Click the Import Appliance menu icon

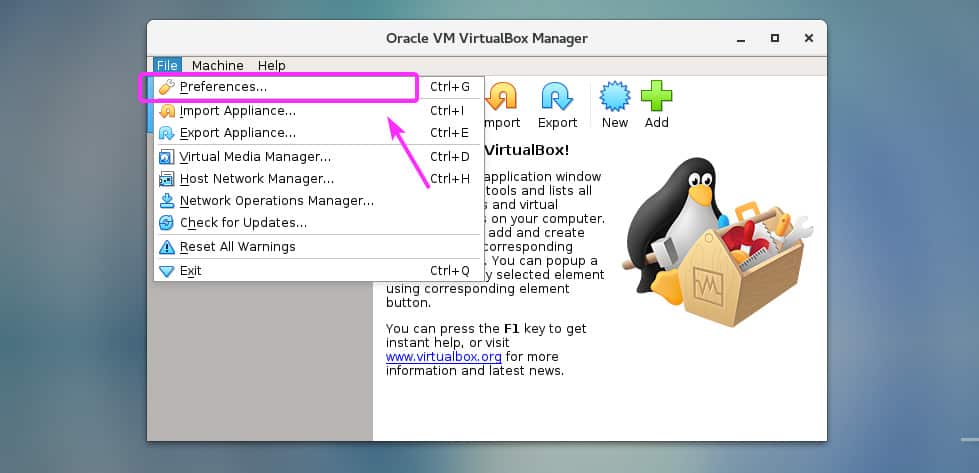point(167,111)
